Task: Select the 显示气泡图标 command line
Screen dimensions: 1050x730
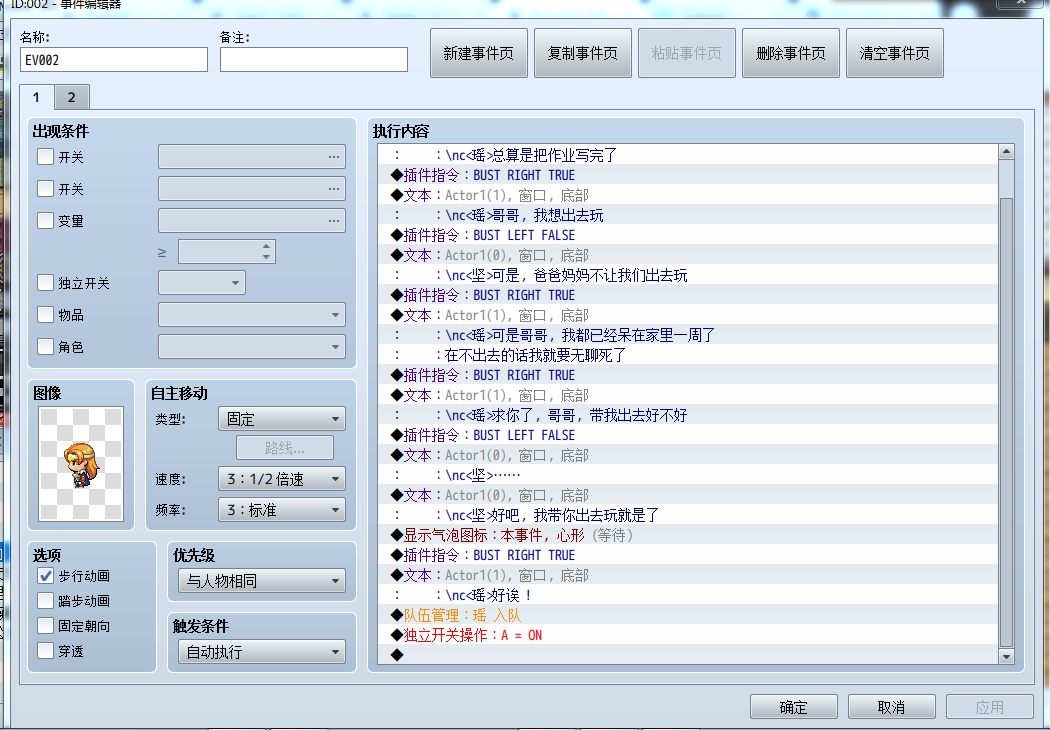Action: pyautogui.click(x=688, y=535)
